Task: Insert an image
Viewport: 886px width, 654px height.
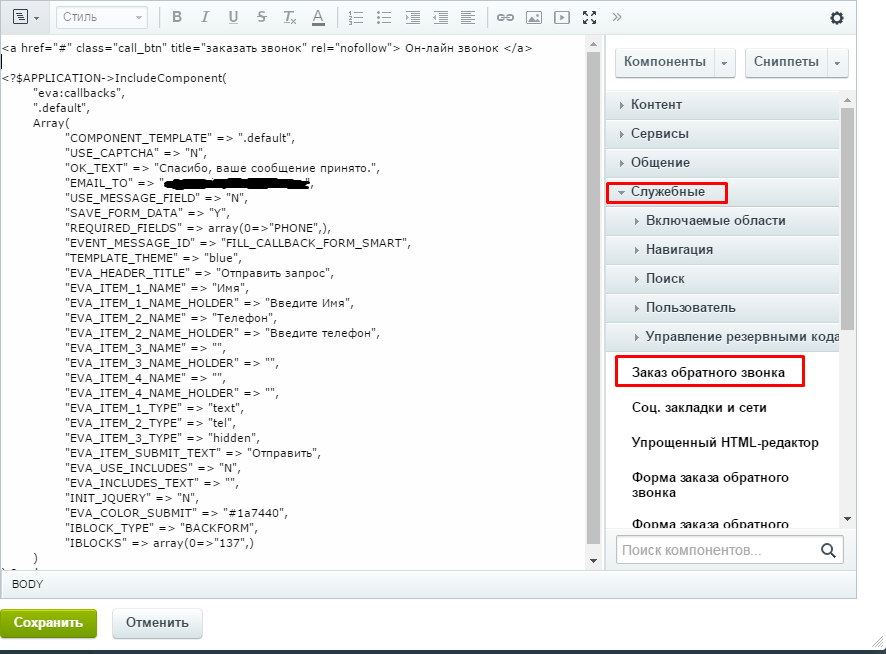Action: [534, 18]
